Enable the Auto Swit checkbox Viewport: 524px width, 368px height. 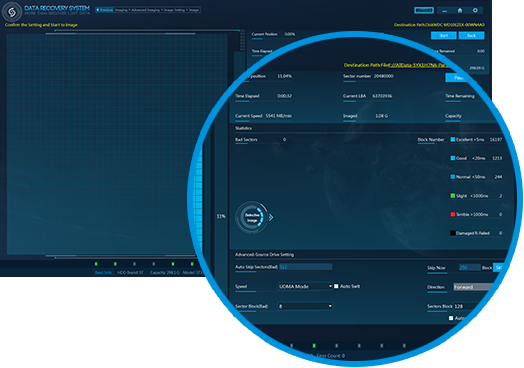(x=336, y=286)
